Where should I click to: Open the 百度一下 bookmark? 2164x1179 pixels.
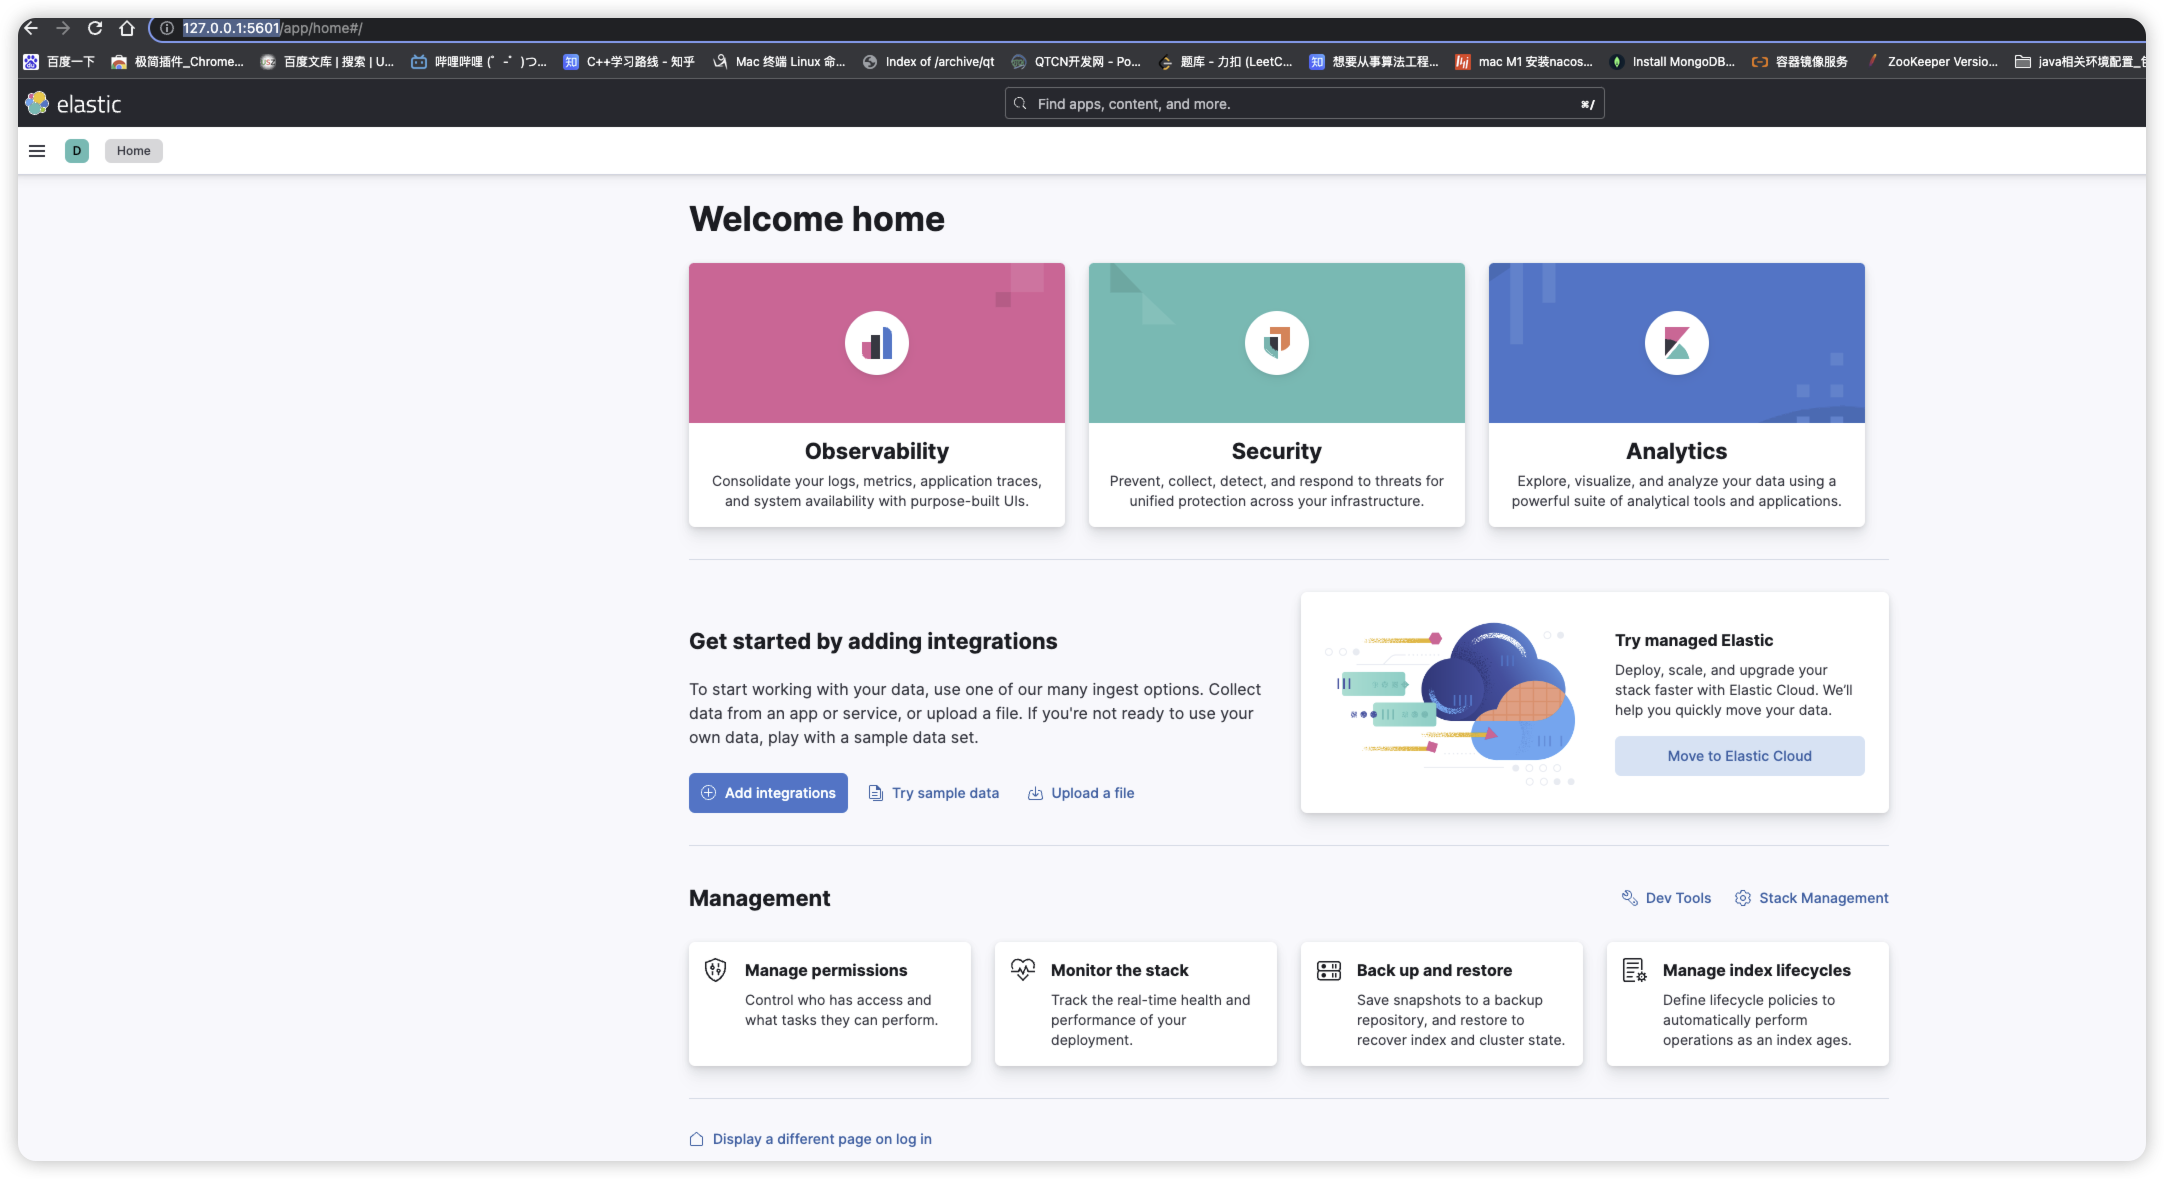point(60,62)
